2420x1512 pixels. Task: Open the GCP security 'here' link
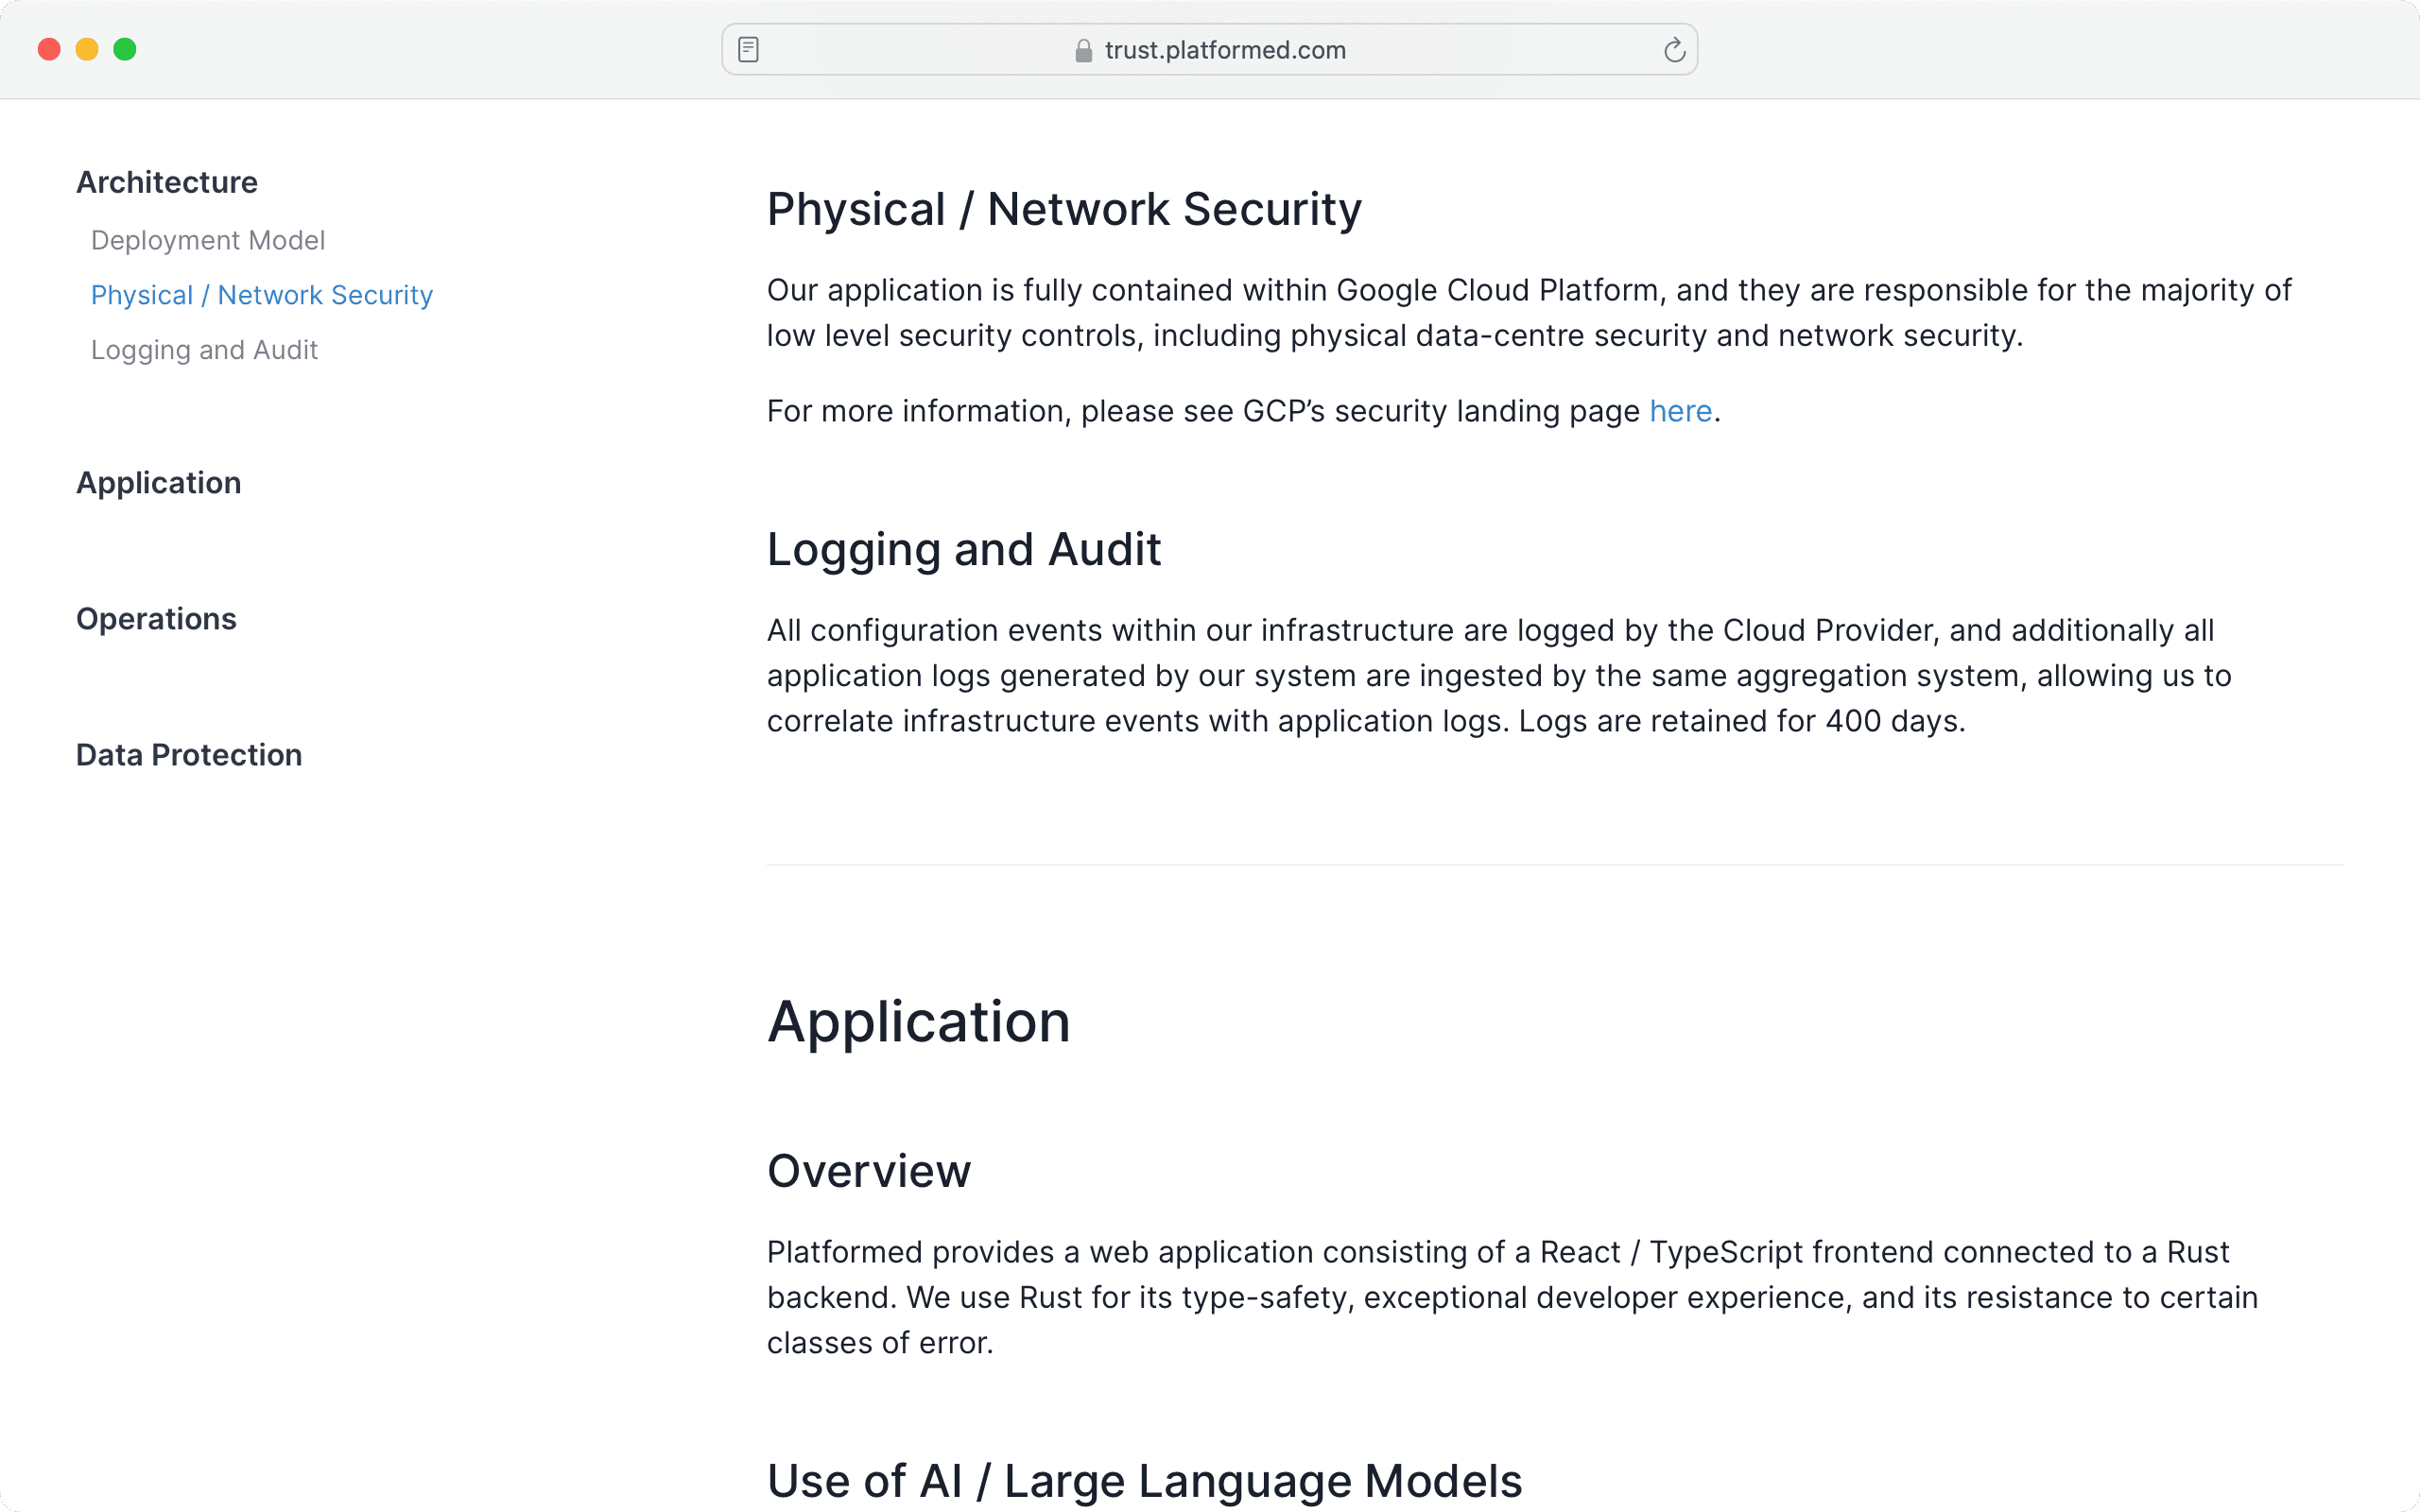click(x=1680, y=411)
